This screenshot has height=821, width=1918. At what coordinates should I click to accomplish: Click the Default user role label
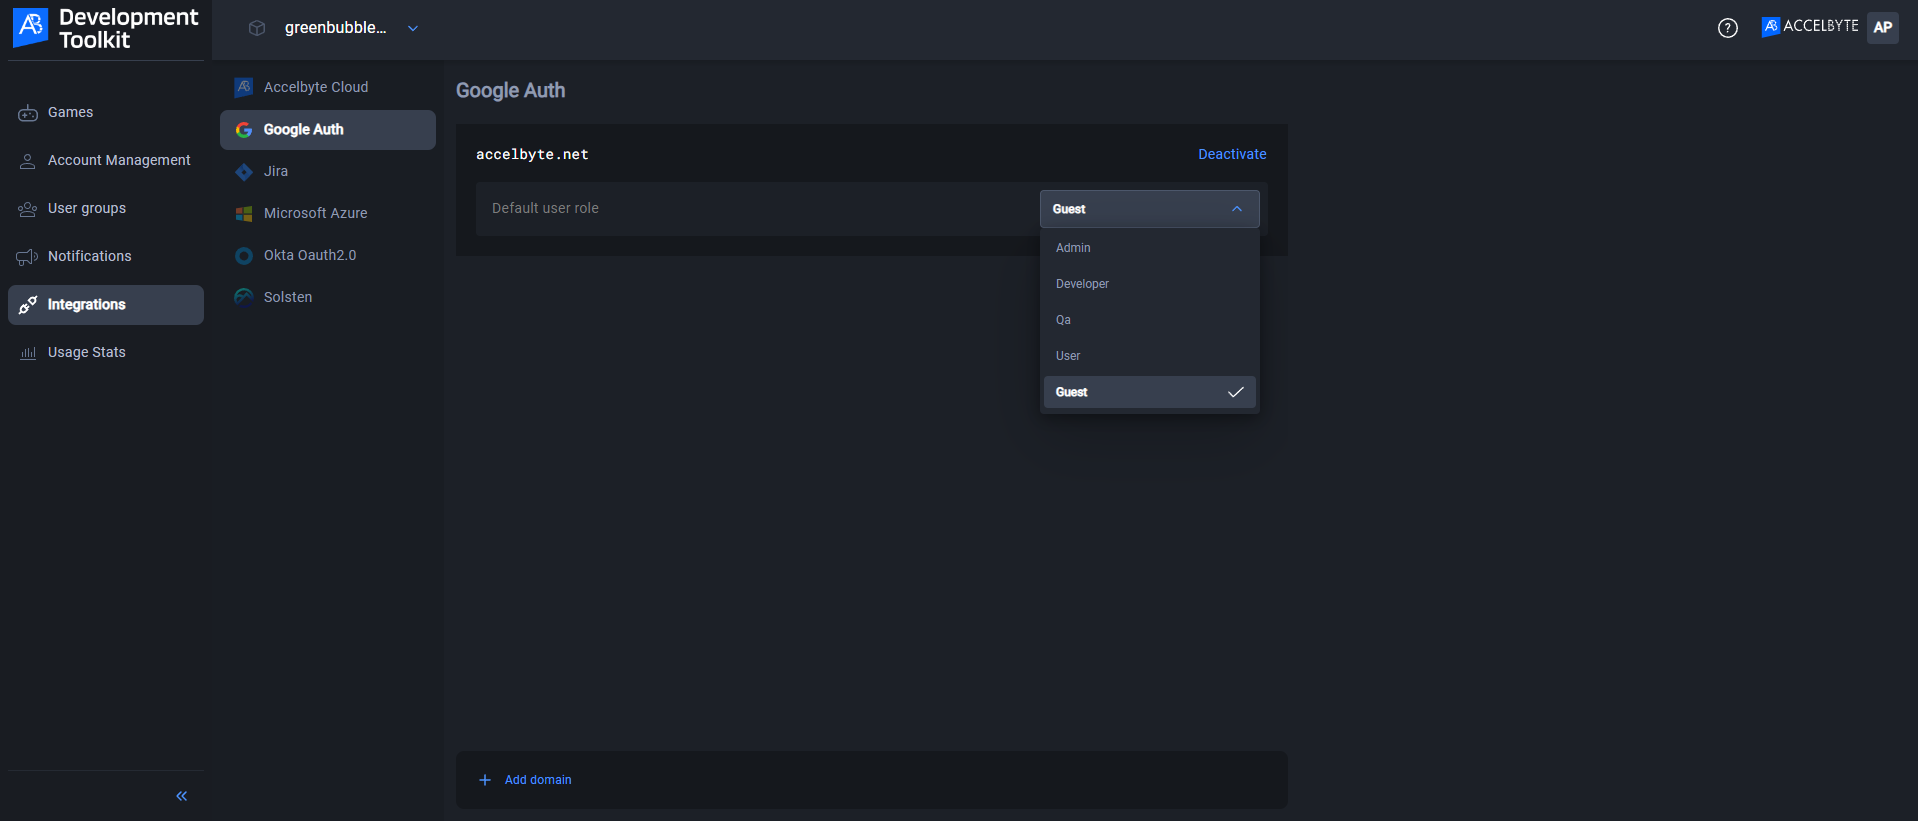[x=545, y=208]
